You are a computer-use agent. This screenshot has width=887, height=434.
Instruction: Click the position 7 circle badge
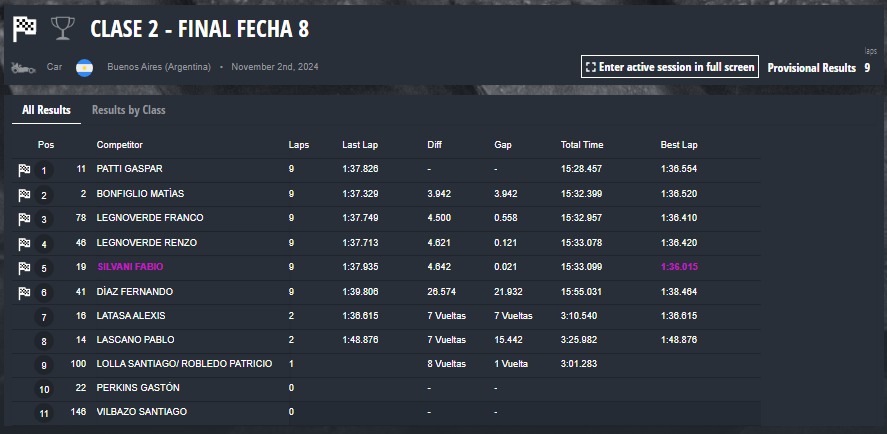pos(44,317)
